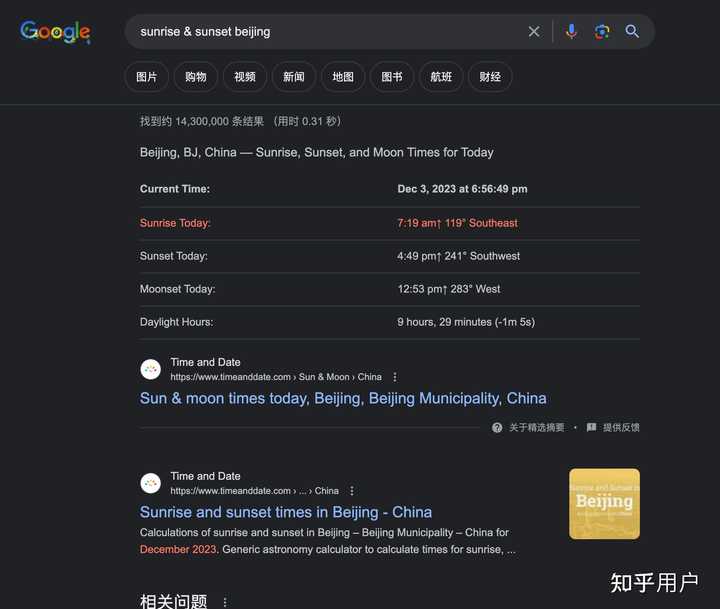
Task: Switch to the 视频 tab
Action: (x=245, y=77)
